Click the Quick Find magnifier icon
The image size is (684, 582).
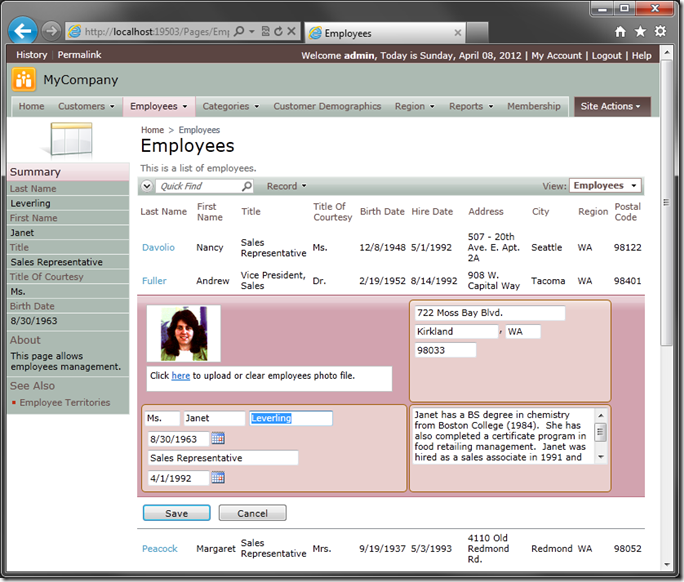(247, 186)
